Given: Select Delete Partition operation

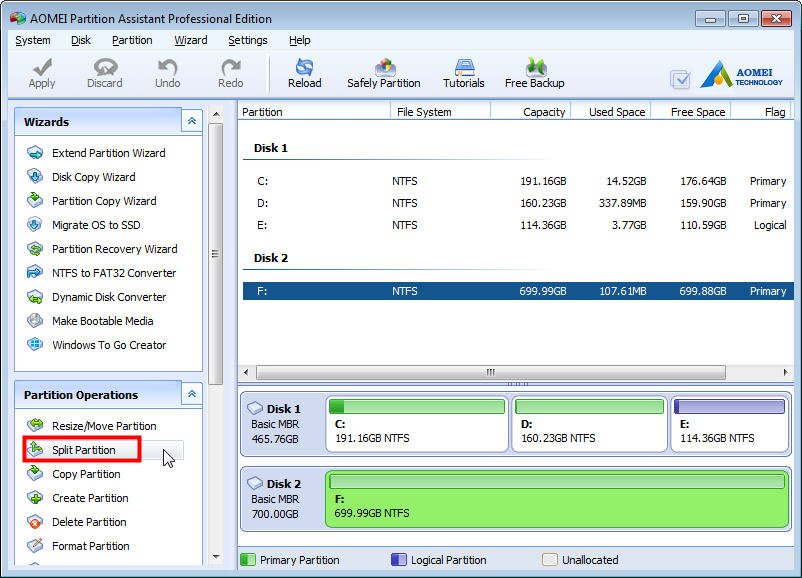Looking at the screenshot, I should click(89, 522).
